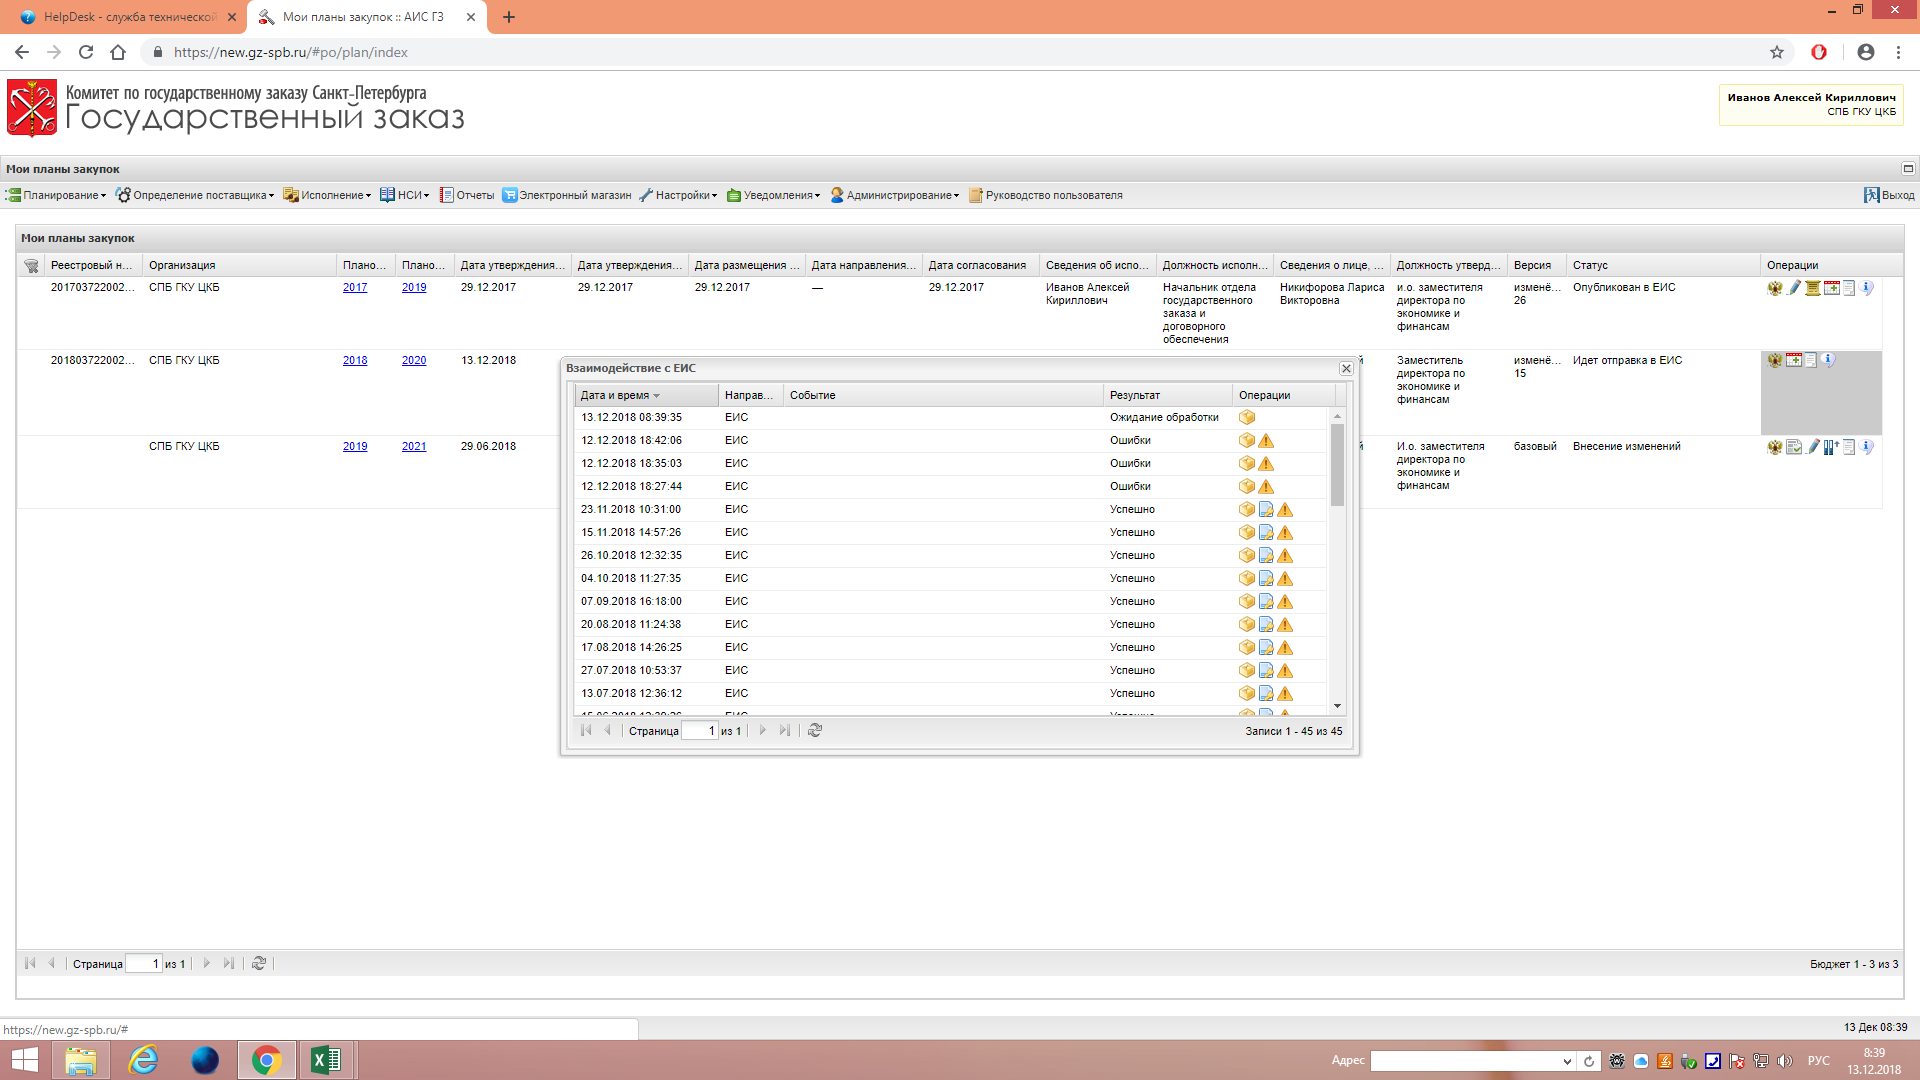Viewport: 1920px width, 1080px height.
Task: Open Планирование dropdown menu
Action: pos(58,196)
